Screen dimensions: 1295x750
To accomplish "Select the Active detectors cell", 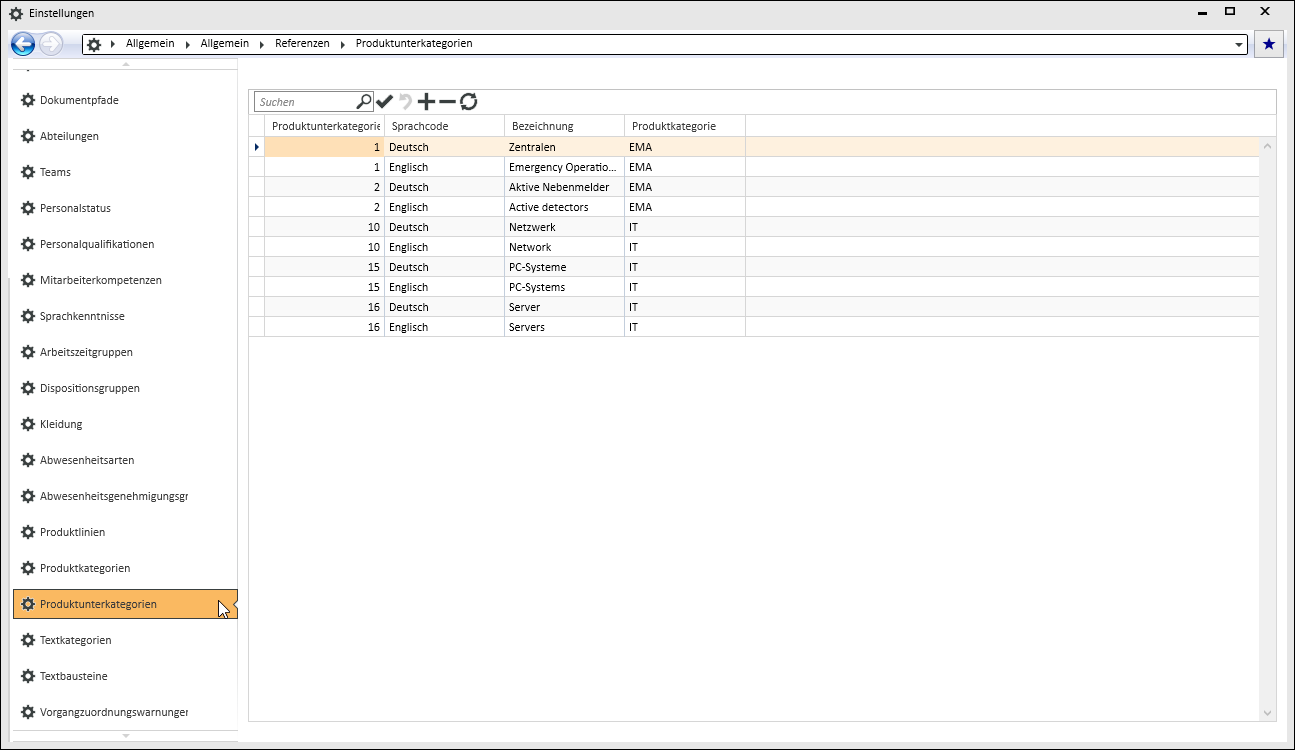I will pos(564,207).
